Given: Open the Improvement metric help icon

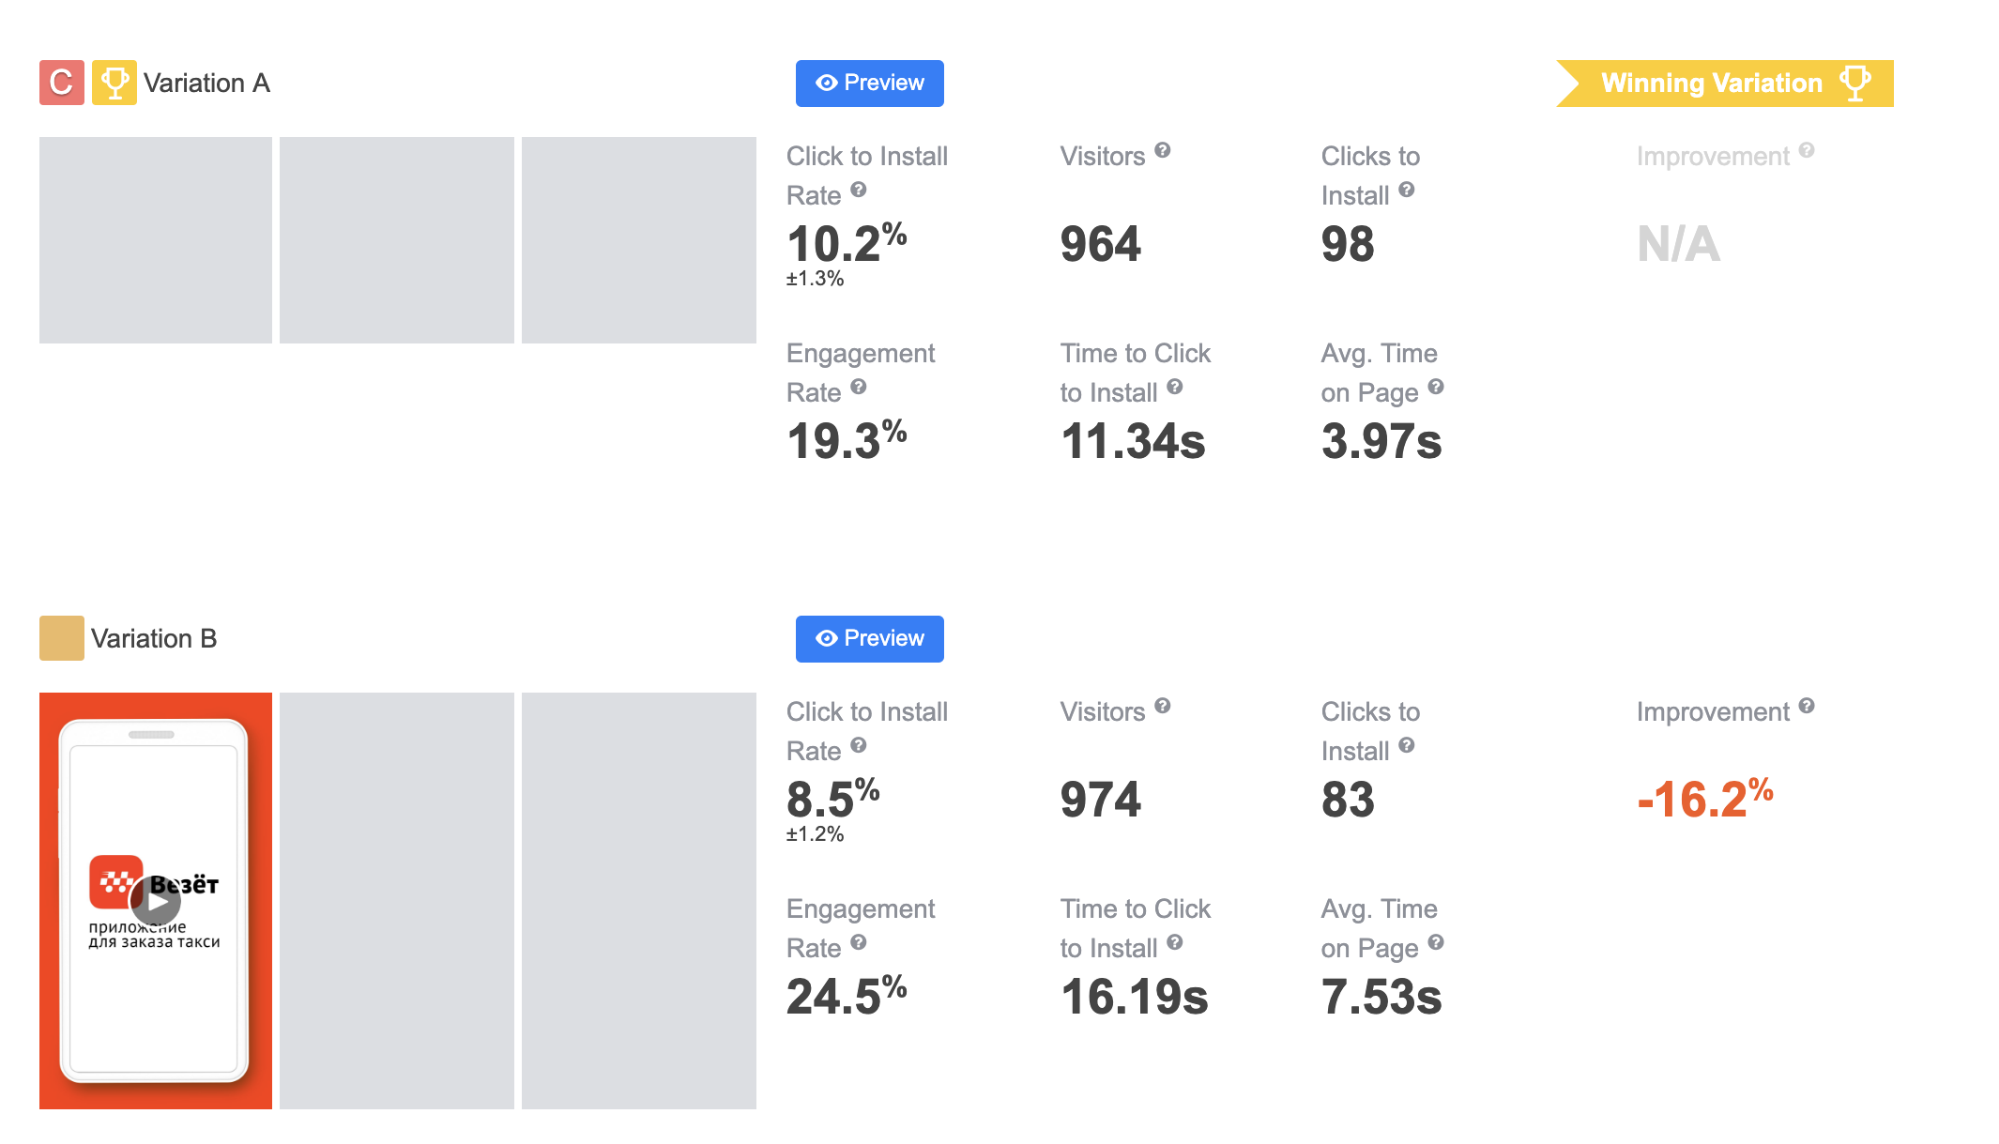Looking at the screenshot, I should [1806, 151].
